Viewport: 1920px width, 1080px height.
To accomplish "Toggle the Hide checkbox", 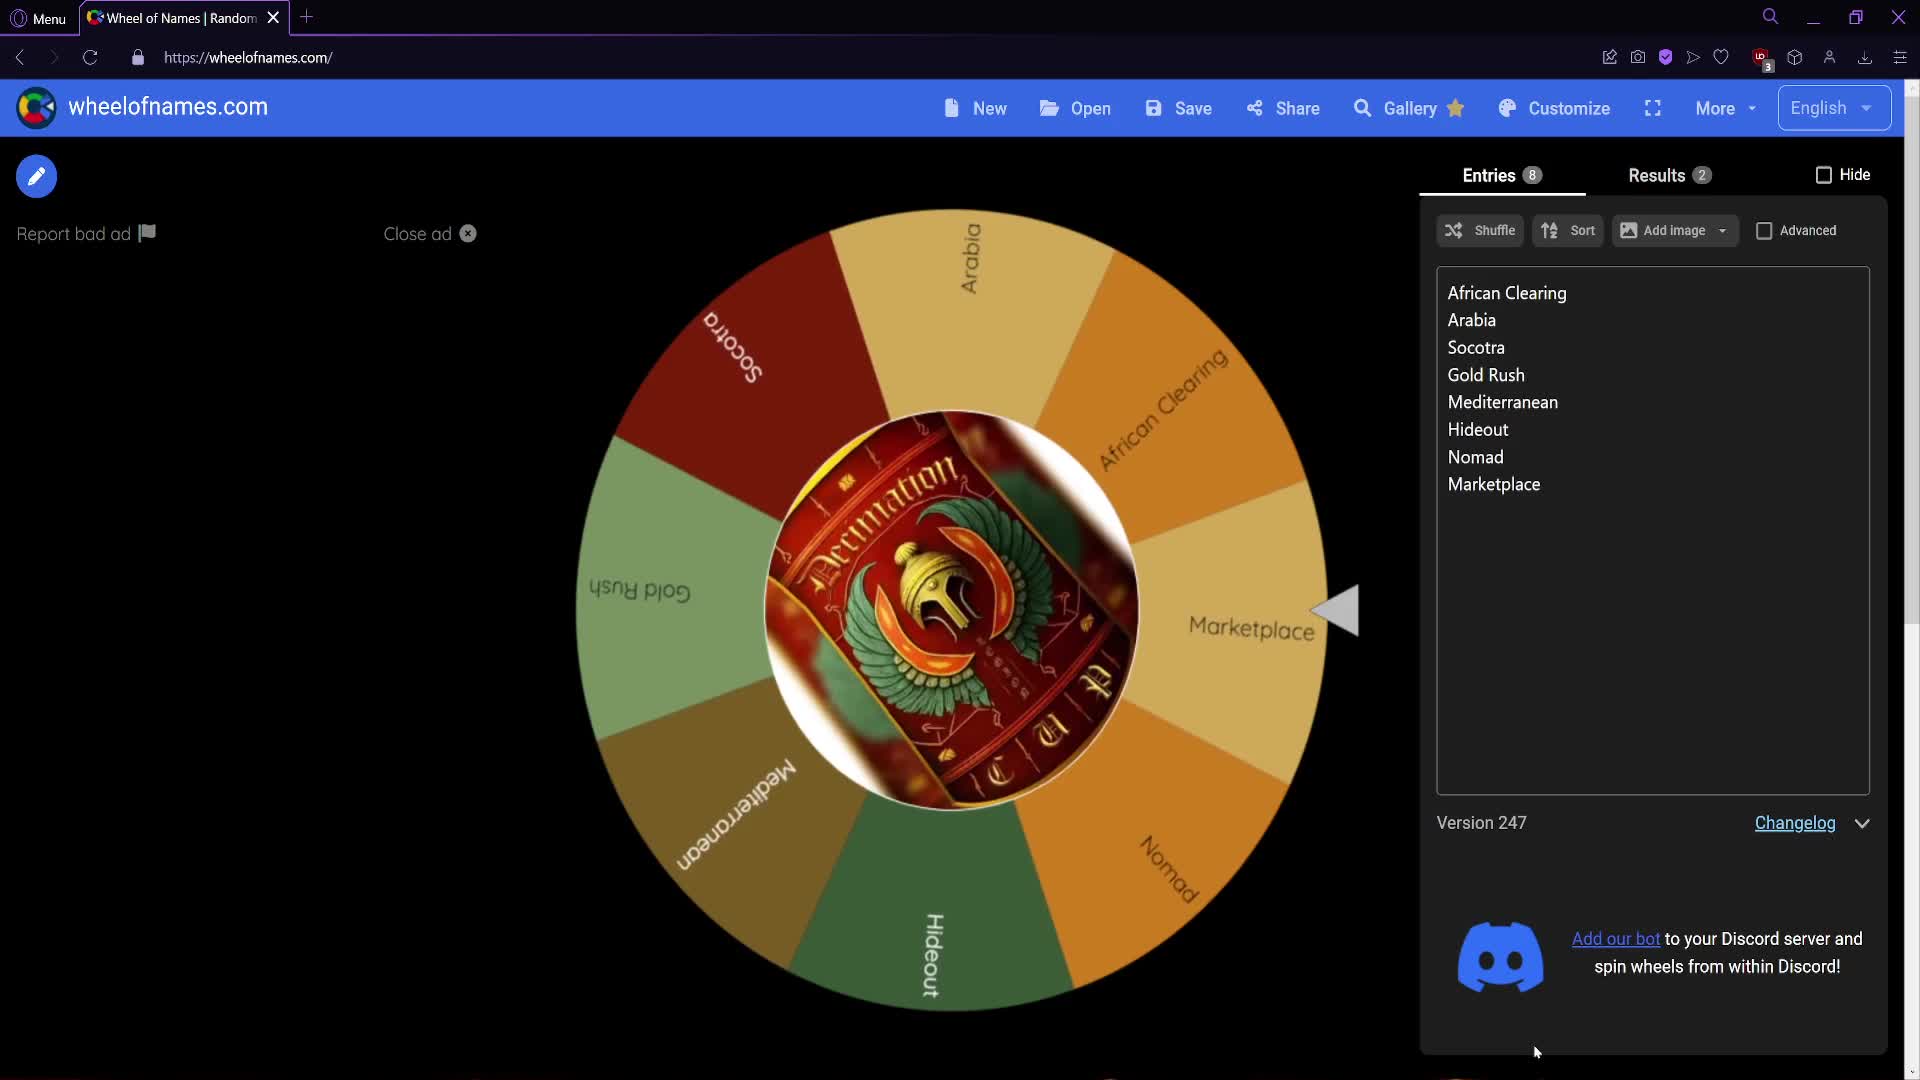I will pyautogui.click(x=1824, y=175).
